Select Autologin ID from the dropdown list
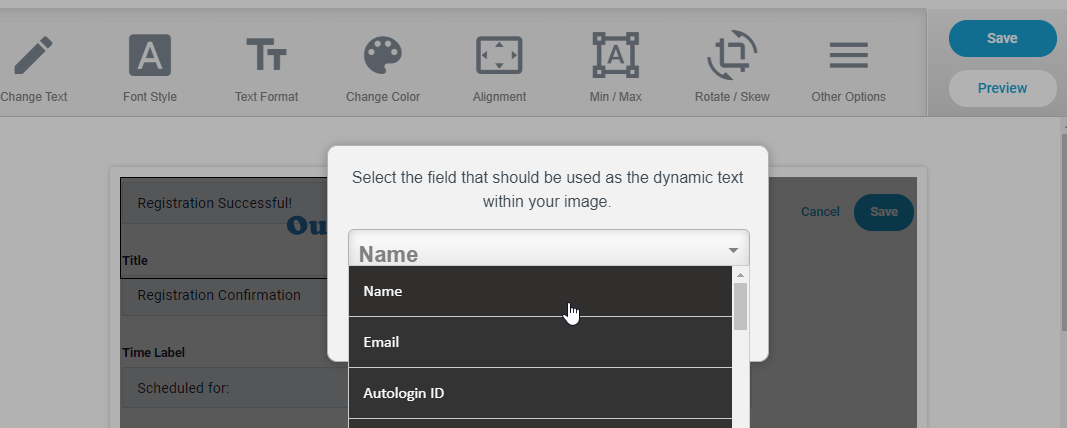This screenshot has height=428, width=1067. tap(540, 393)
